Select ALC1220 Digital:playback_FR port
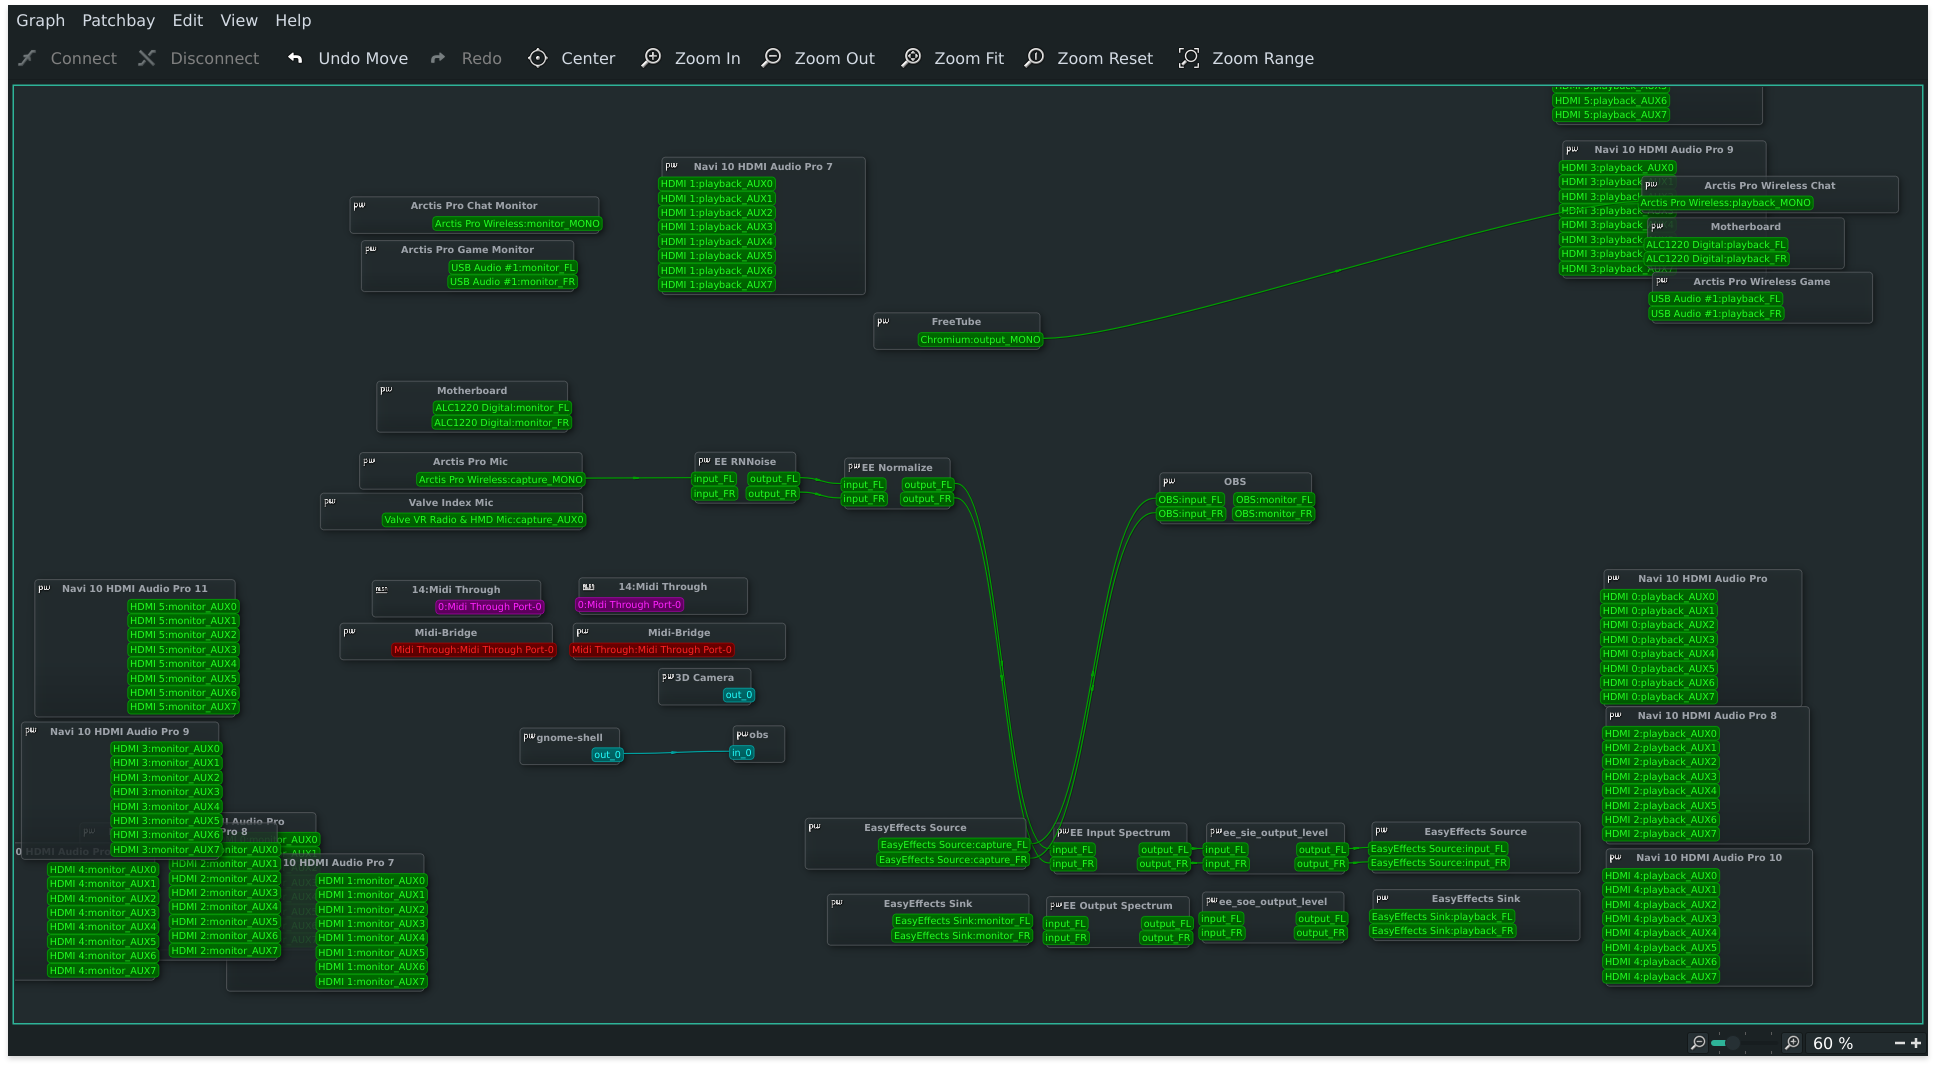This screenshot has height=1067, width=1936. click(x=1716, y=259)
